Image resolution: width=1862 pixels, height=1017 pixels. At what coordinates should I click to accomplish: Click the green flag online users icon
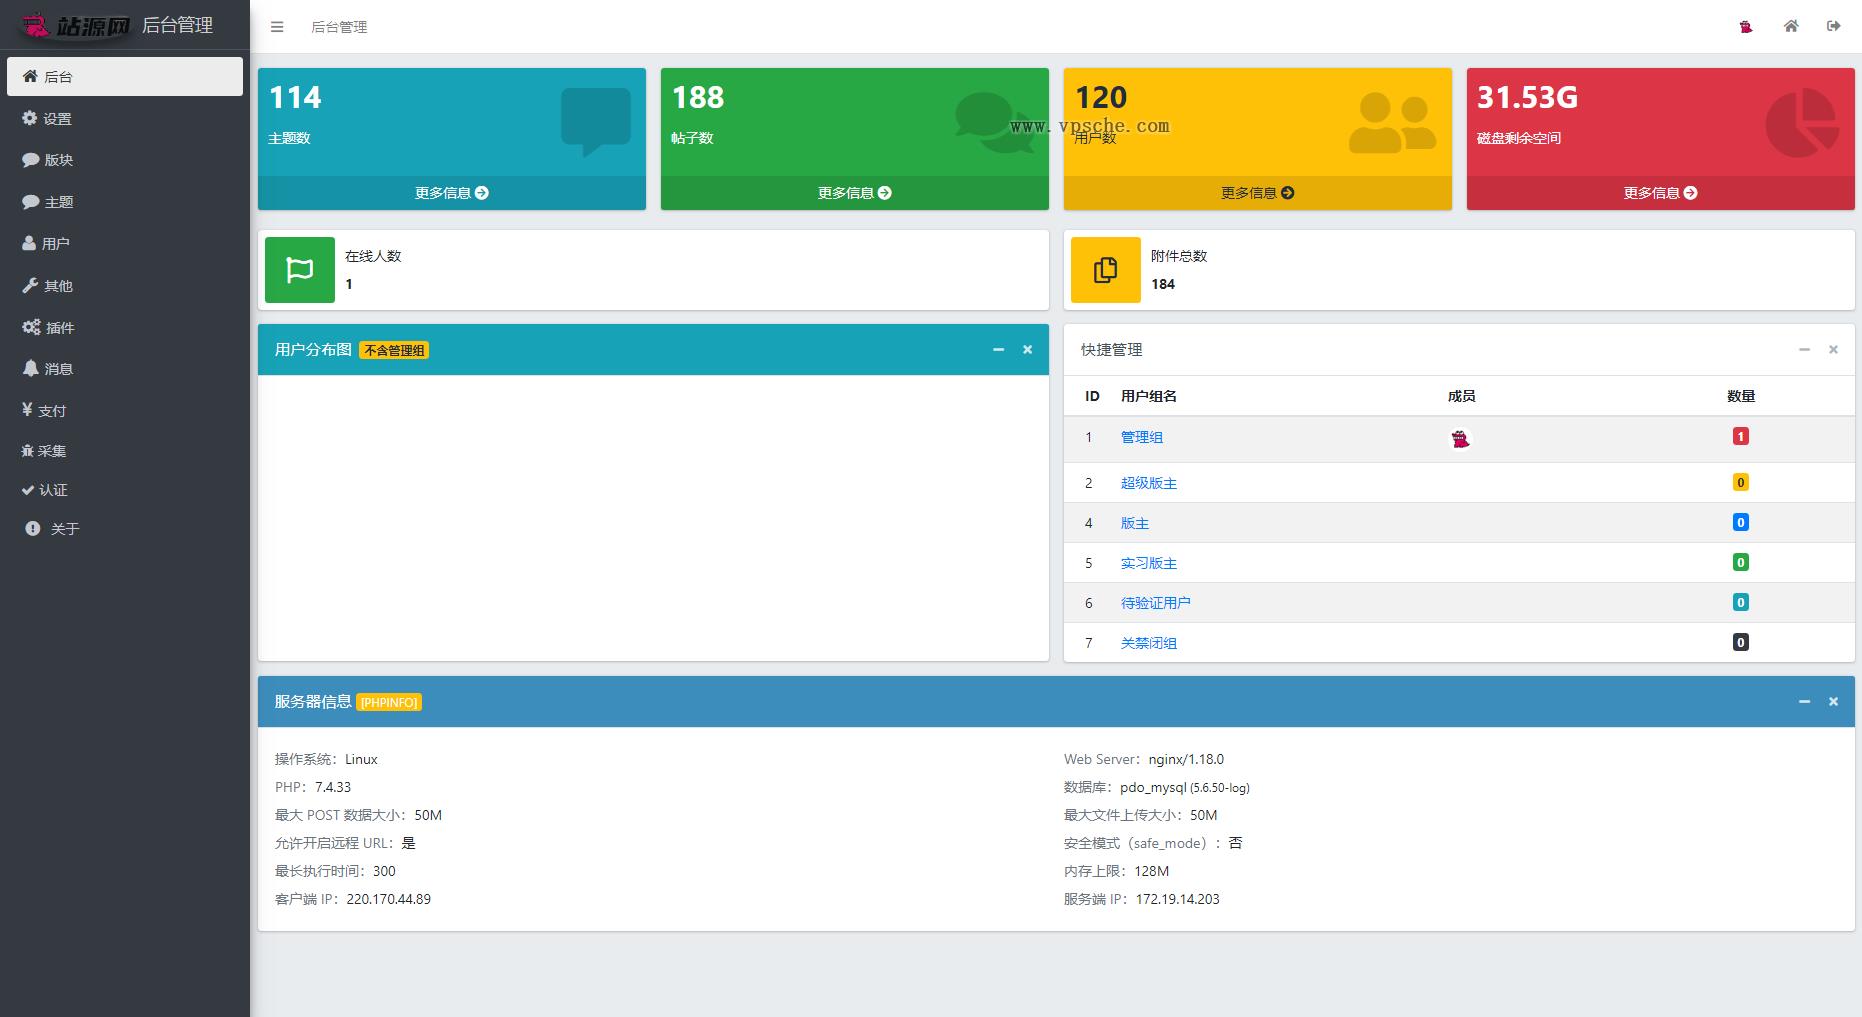pos(300,270)
